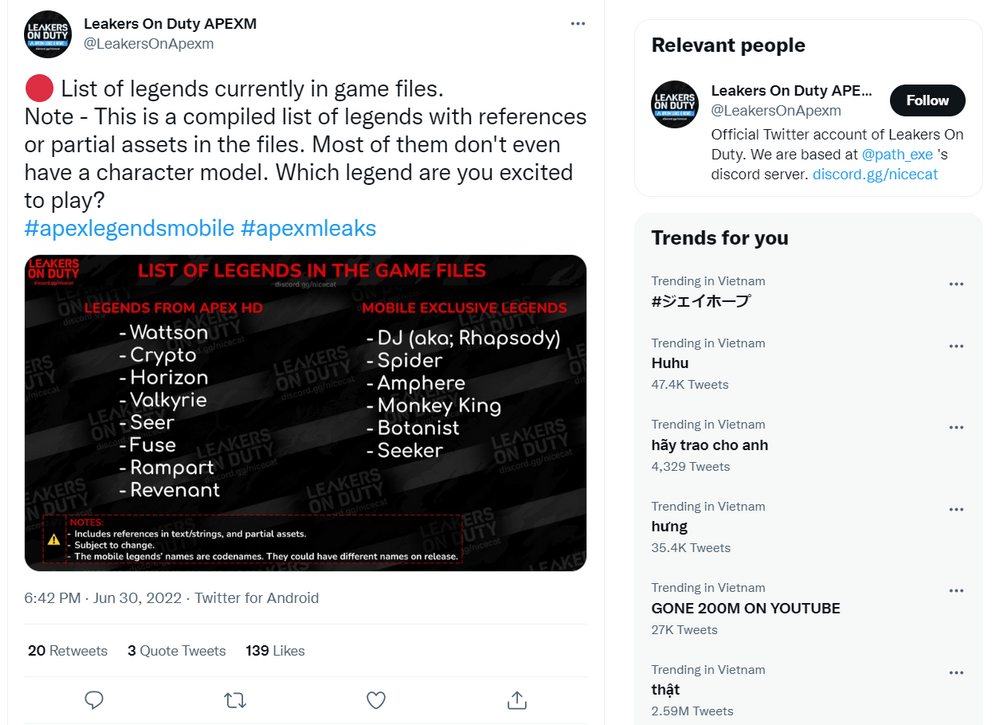This screenshot has height=725, width=1000.
Task: Click the Leakers On Duty tweet avatar
Action: pyautogui.click(x=48, y=34)
